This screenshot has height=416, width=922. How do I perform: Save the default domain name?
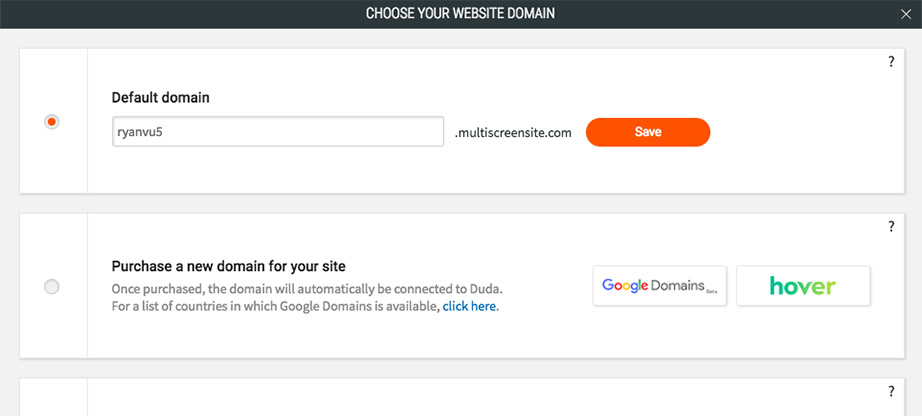(x=647, y=132)
